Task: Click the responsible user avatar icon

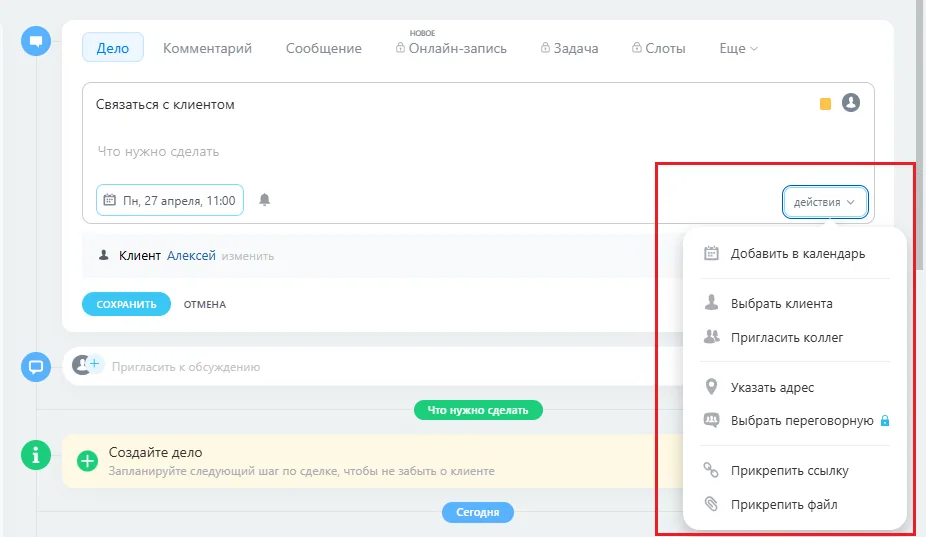Action: (x=851, y=102)
